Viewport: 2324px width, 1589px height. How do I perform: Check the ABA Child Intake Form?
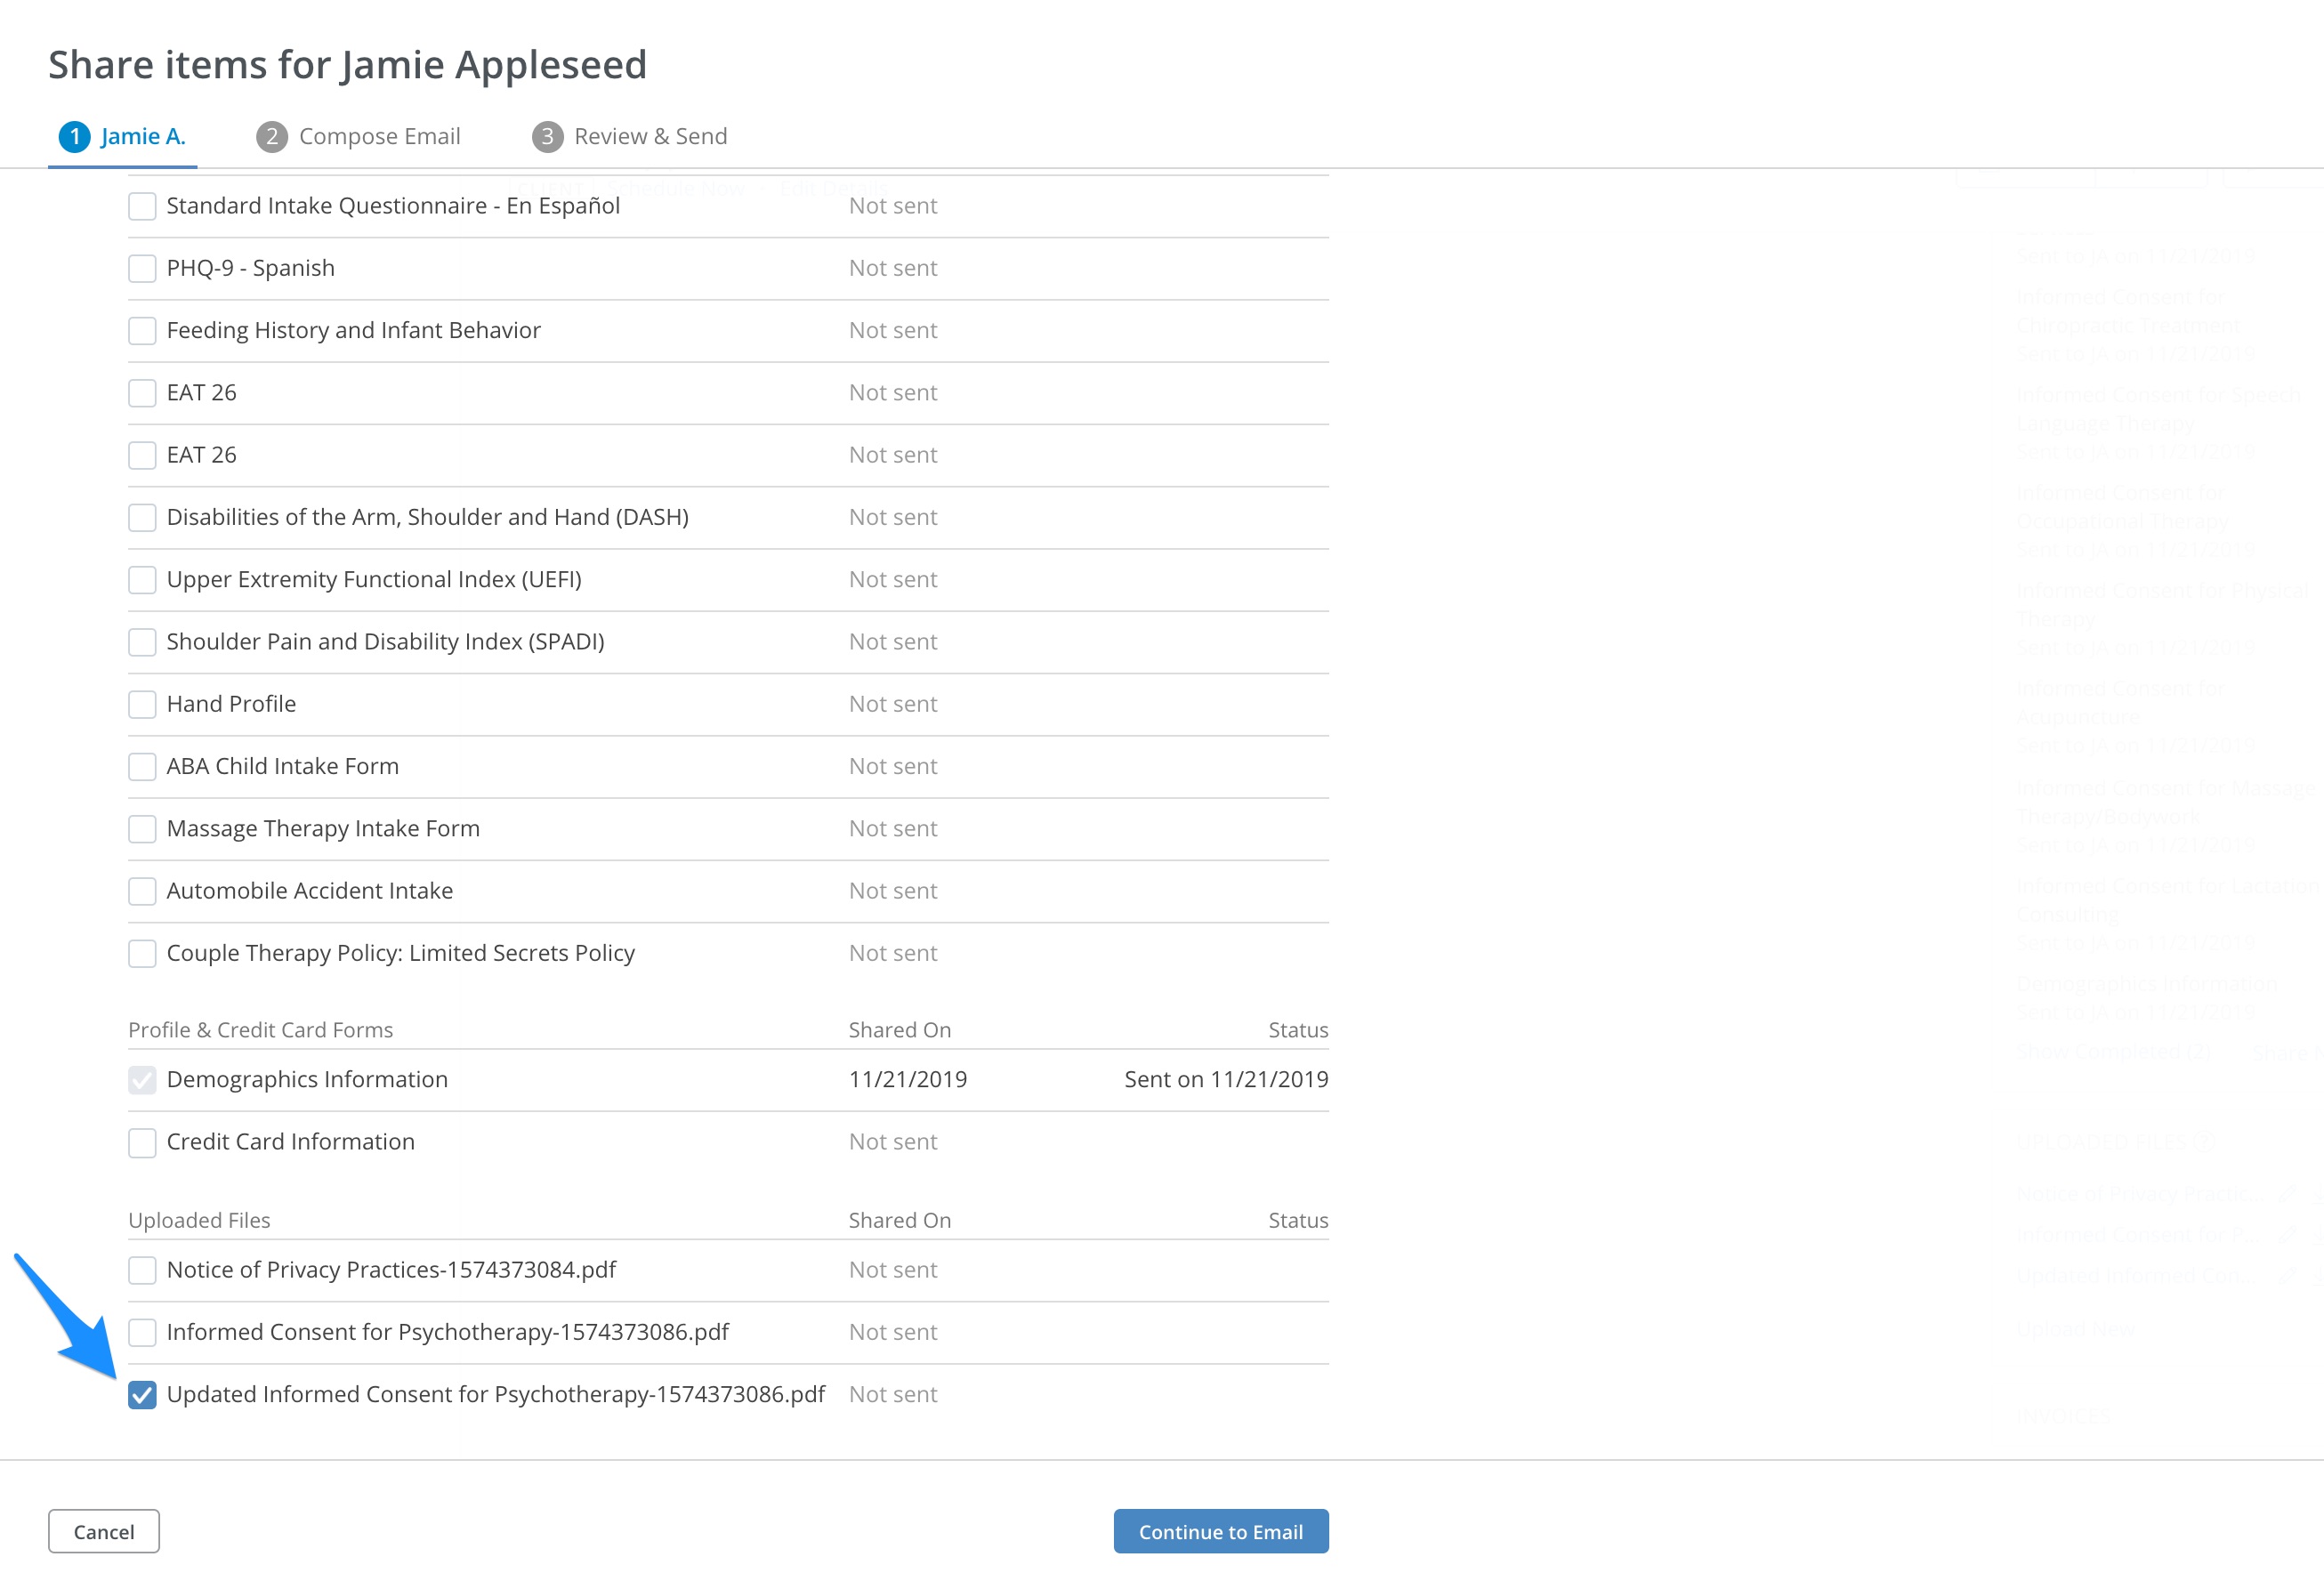click(x=142, y=766)
